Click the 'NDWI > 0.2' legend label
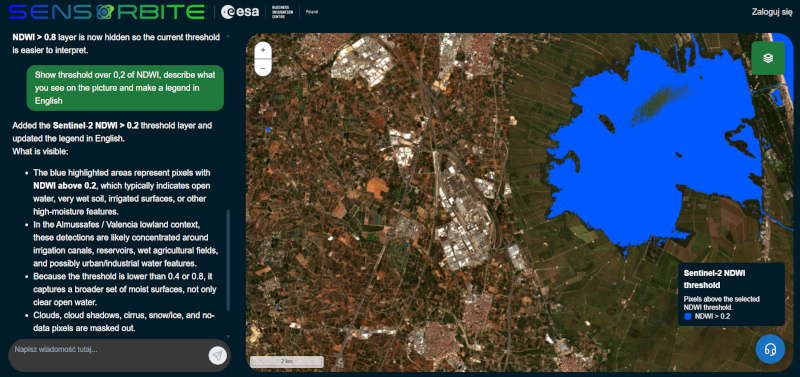The height and width of the screenshot is (377, 800). [x=712, y=316]
